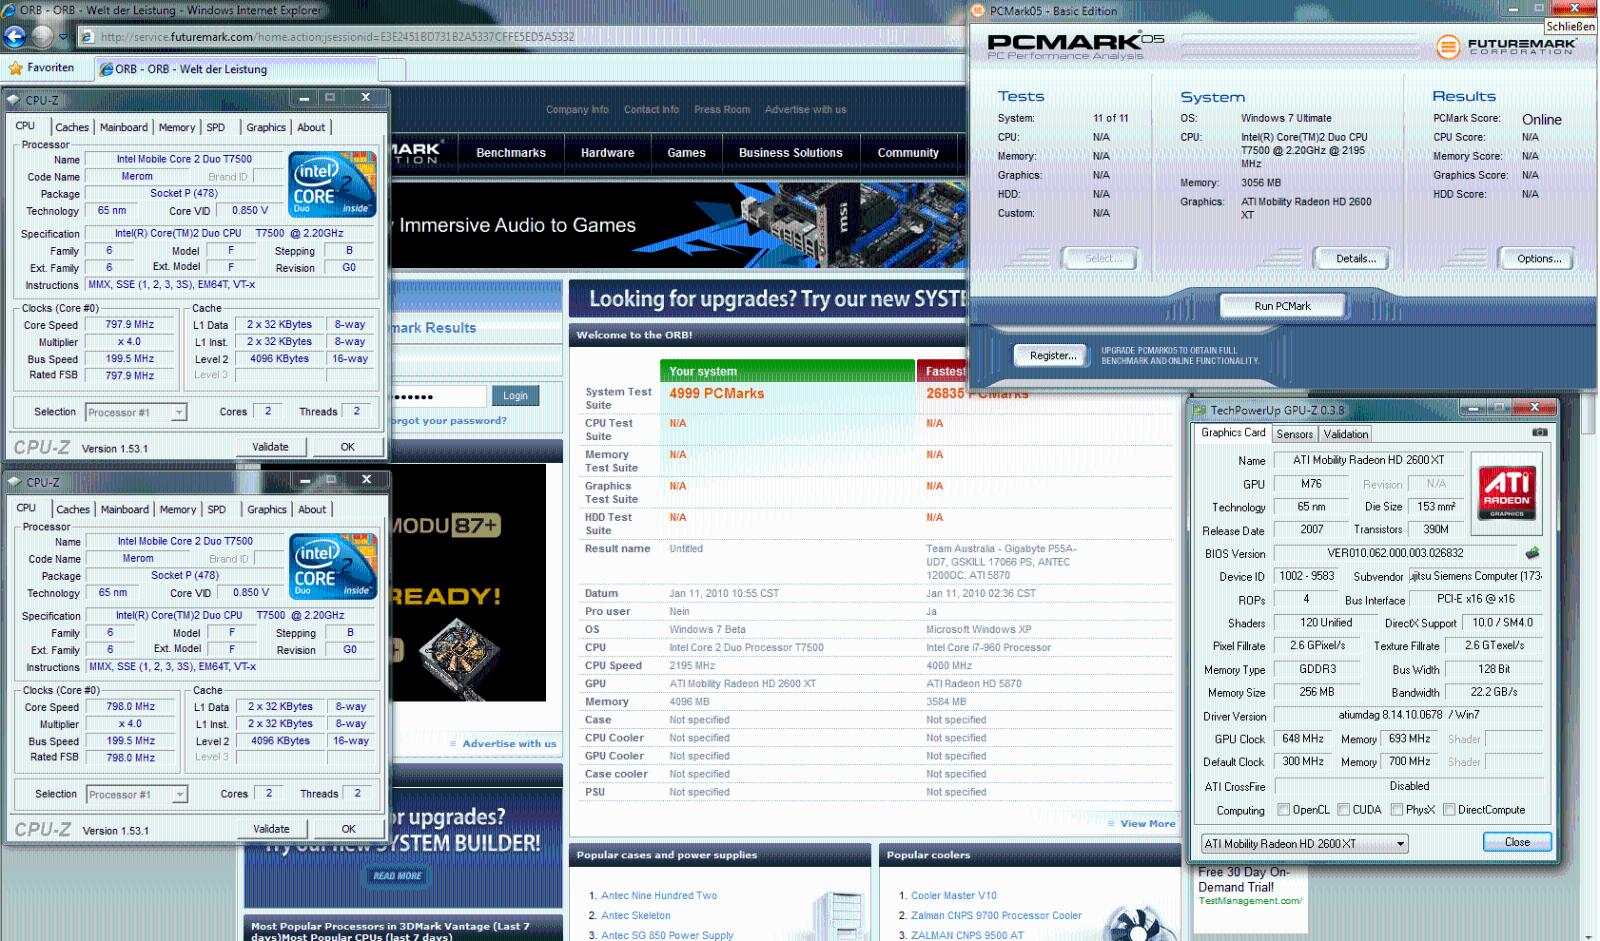Open SPD tab in upper CPU-Z
The image size is (1600, 941).
pyautogui.click(x=216, y=128)
